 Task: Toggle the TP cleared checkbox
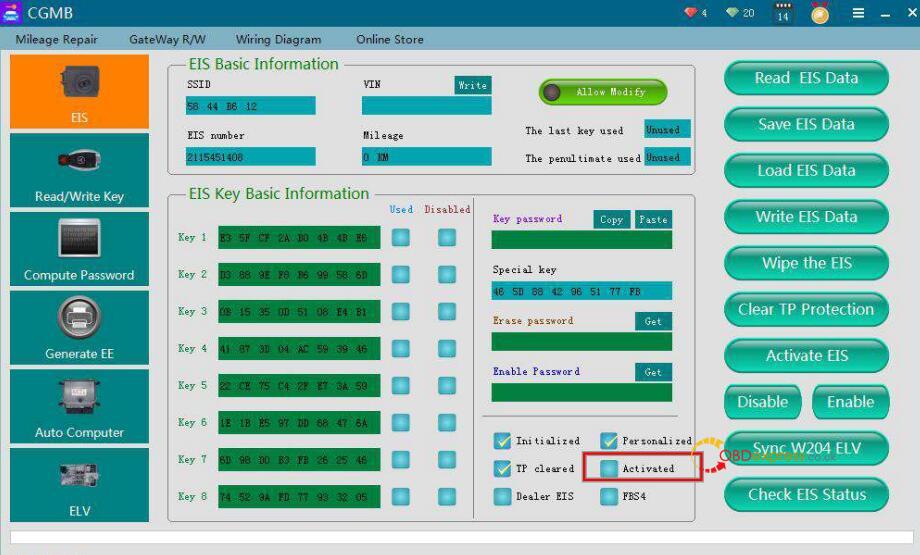[502, 468]
